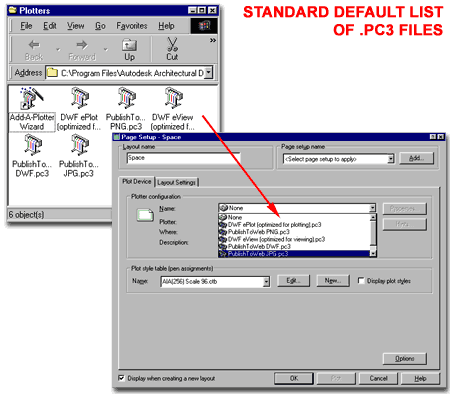Open the Favorites menu in Plotters
Image resolution: width=450 pixels, height=394 pixels.
click(x=132, y=26)
